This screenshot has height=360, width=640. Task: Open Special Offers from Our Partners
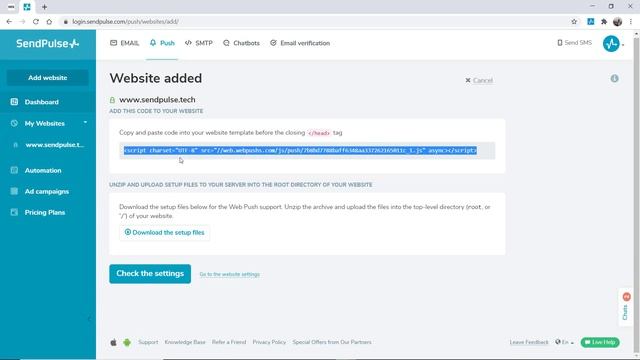(x=332, y=342)
